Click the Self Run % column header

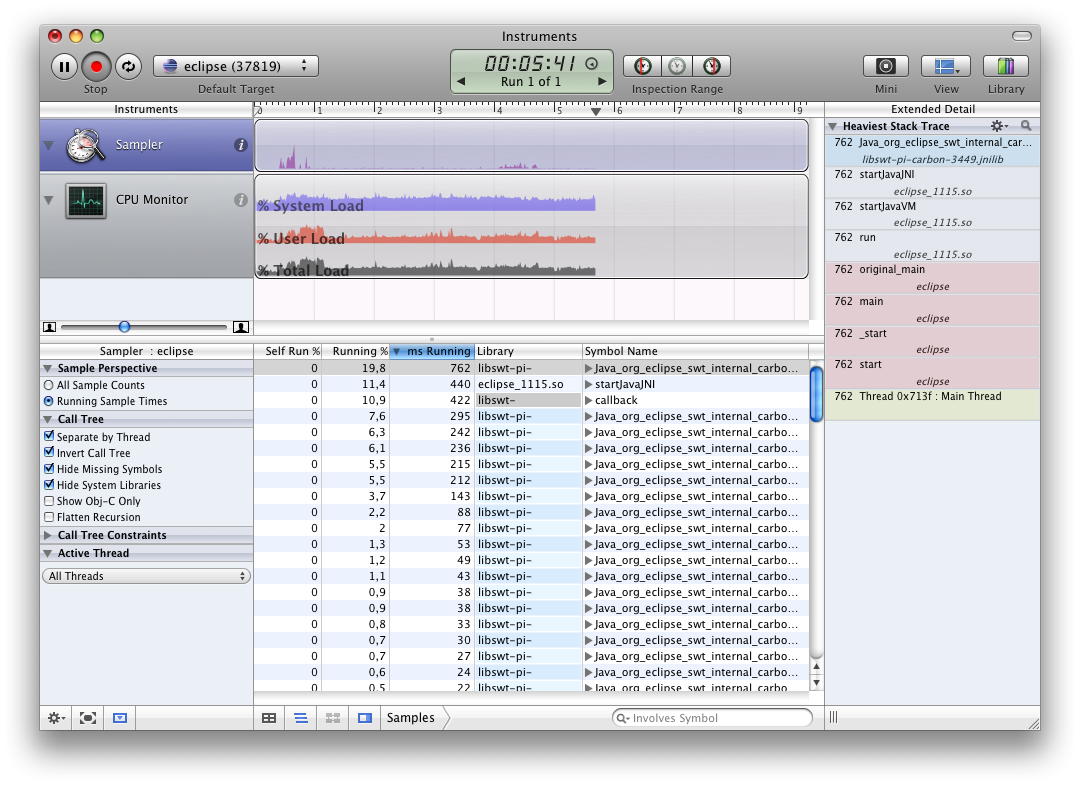pyautogui.click(x=290, y=351)
